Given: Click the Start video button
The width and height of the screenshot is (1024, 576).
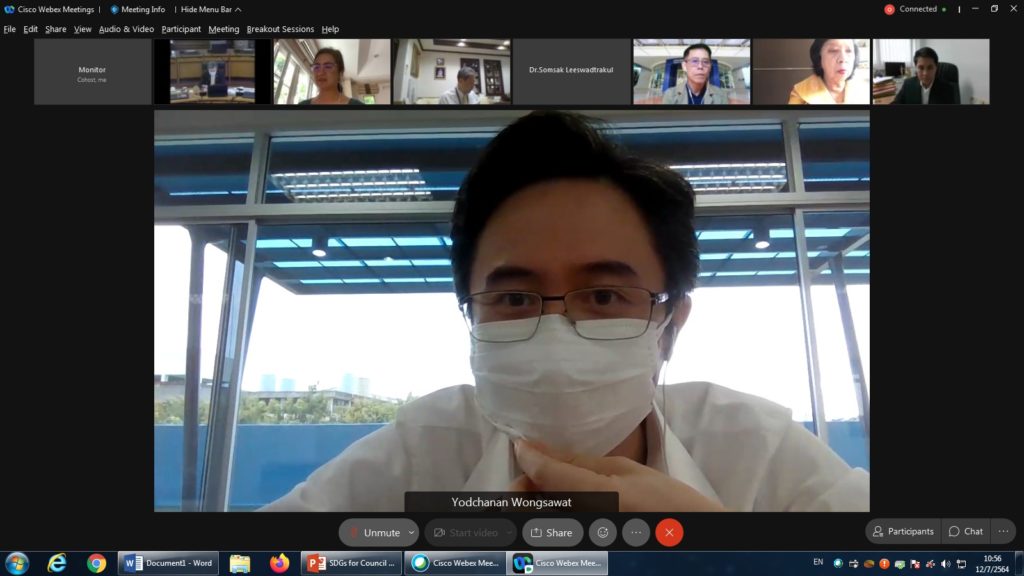Looking at the screenshot, I should click(465, 533).
